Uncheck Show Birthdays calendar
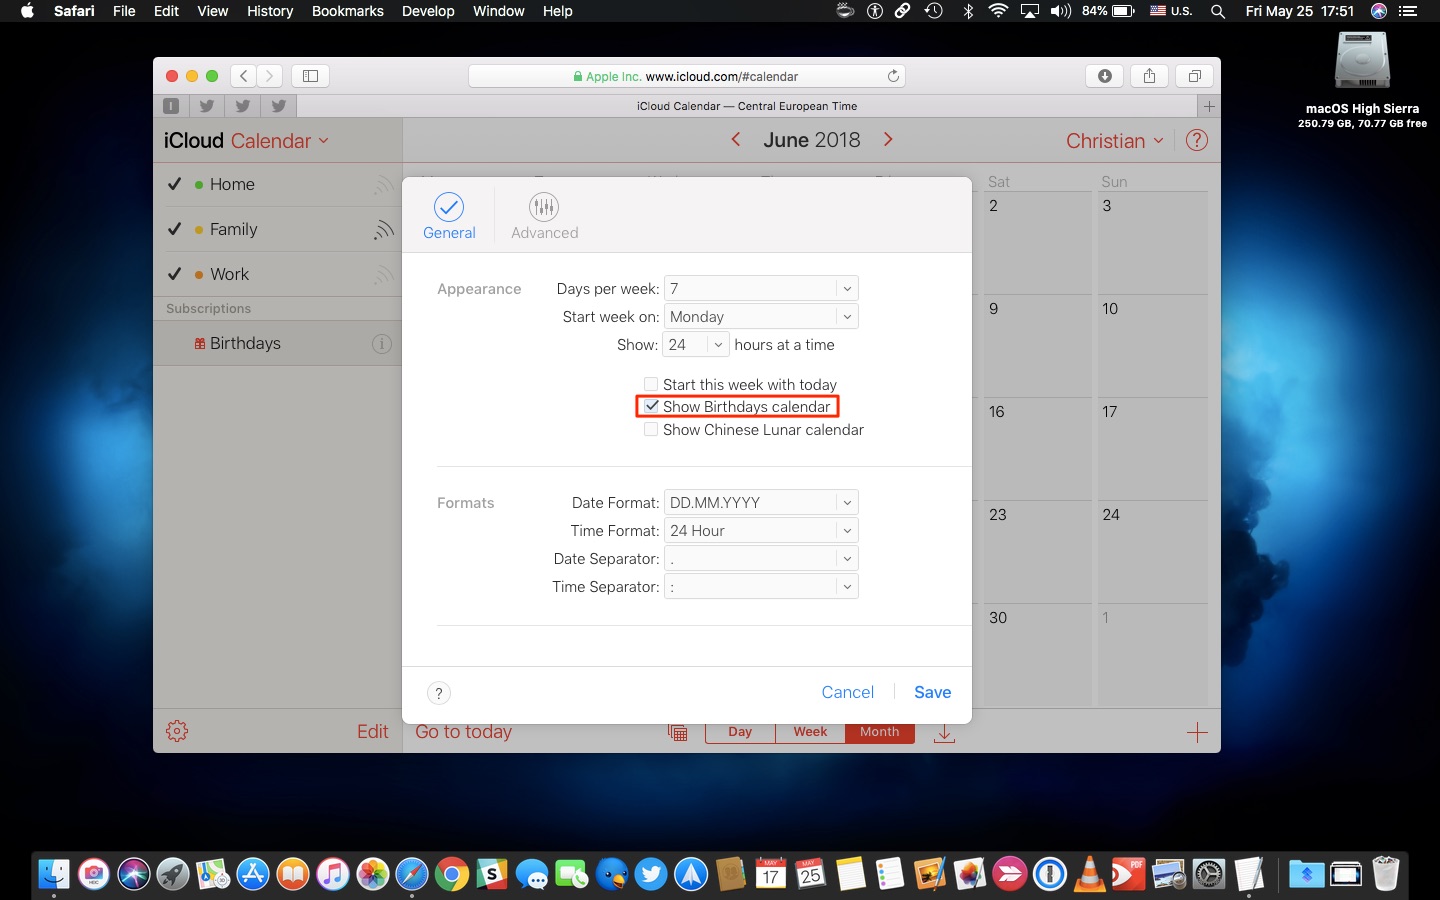This screenshot has height=900, width=1440. [x=651, y=406]
